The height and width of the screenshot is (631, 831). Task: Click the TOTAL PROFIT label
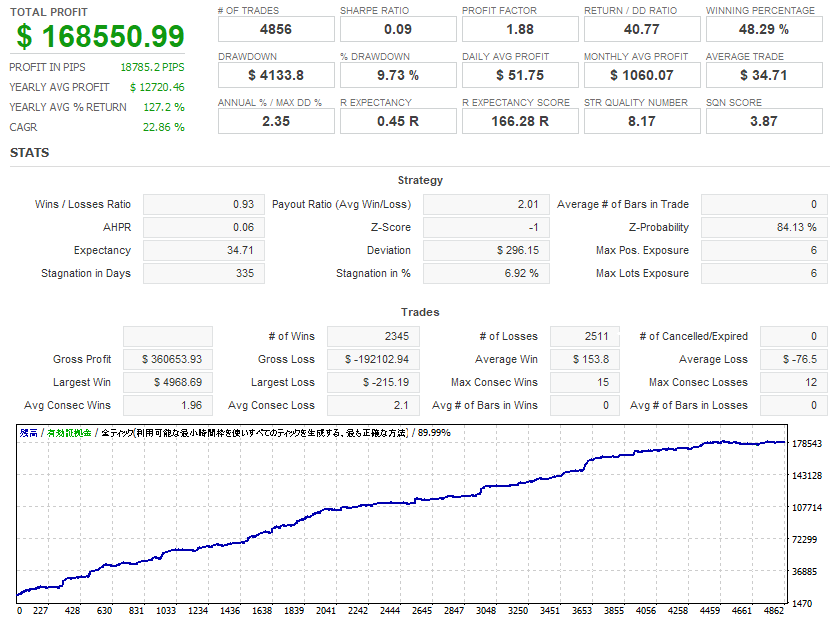(x=49, y=12)
